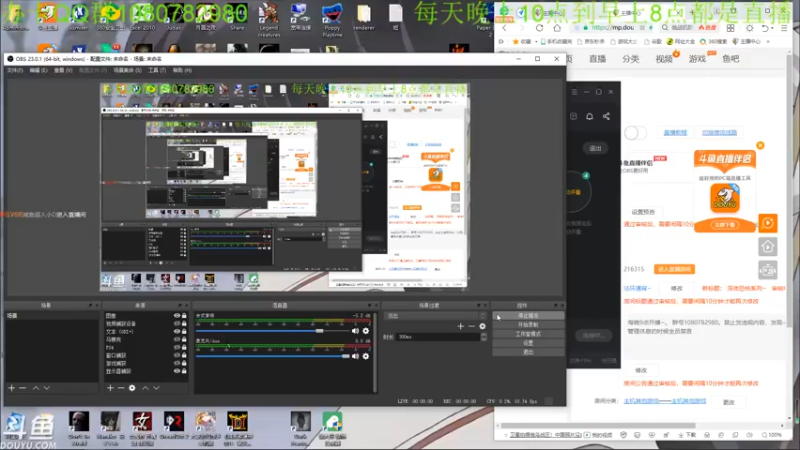The height and width of the screenshot is (450, 800).
Task: Flip the white toggle switch on Douyu webpage
Action: click(635, 133)
